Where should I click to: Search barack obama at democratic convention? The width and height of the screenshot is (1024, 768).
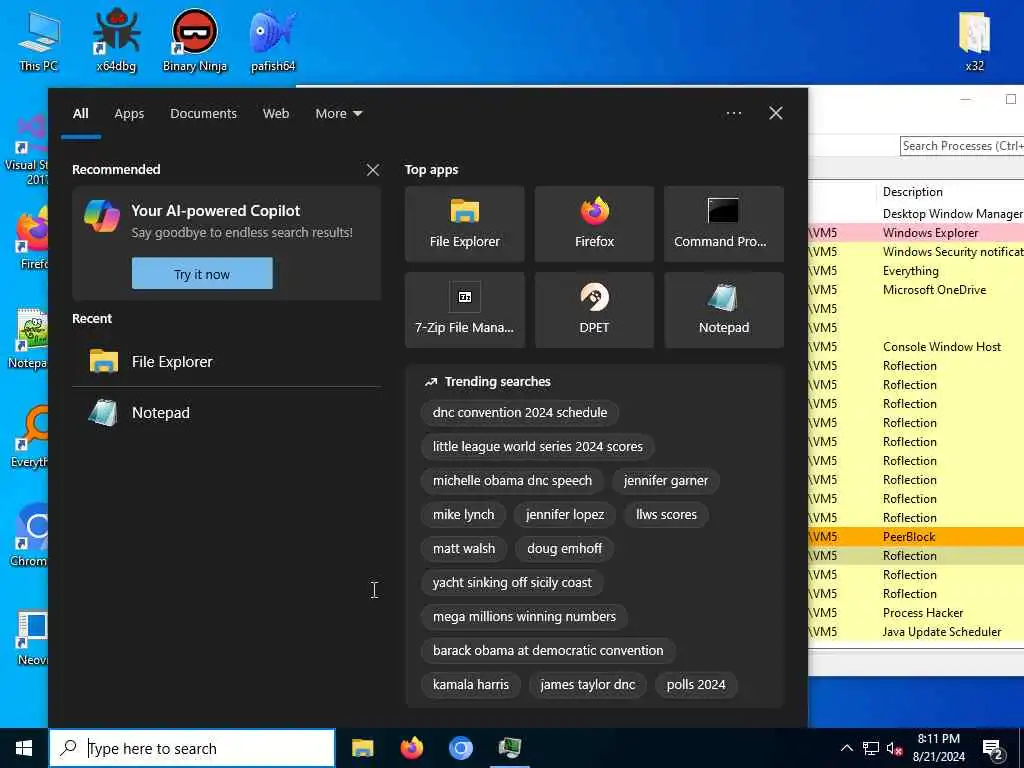point(548,650)
